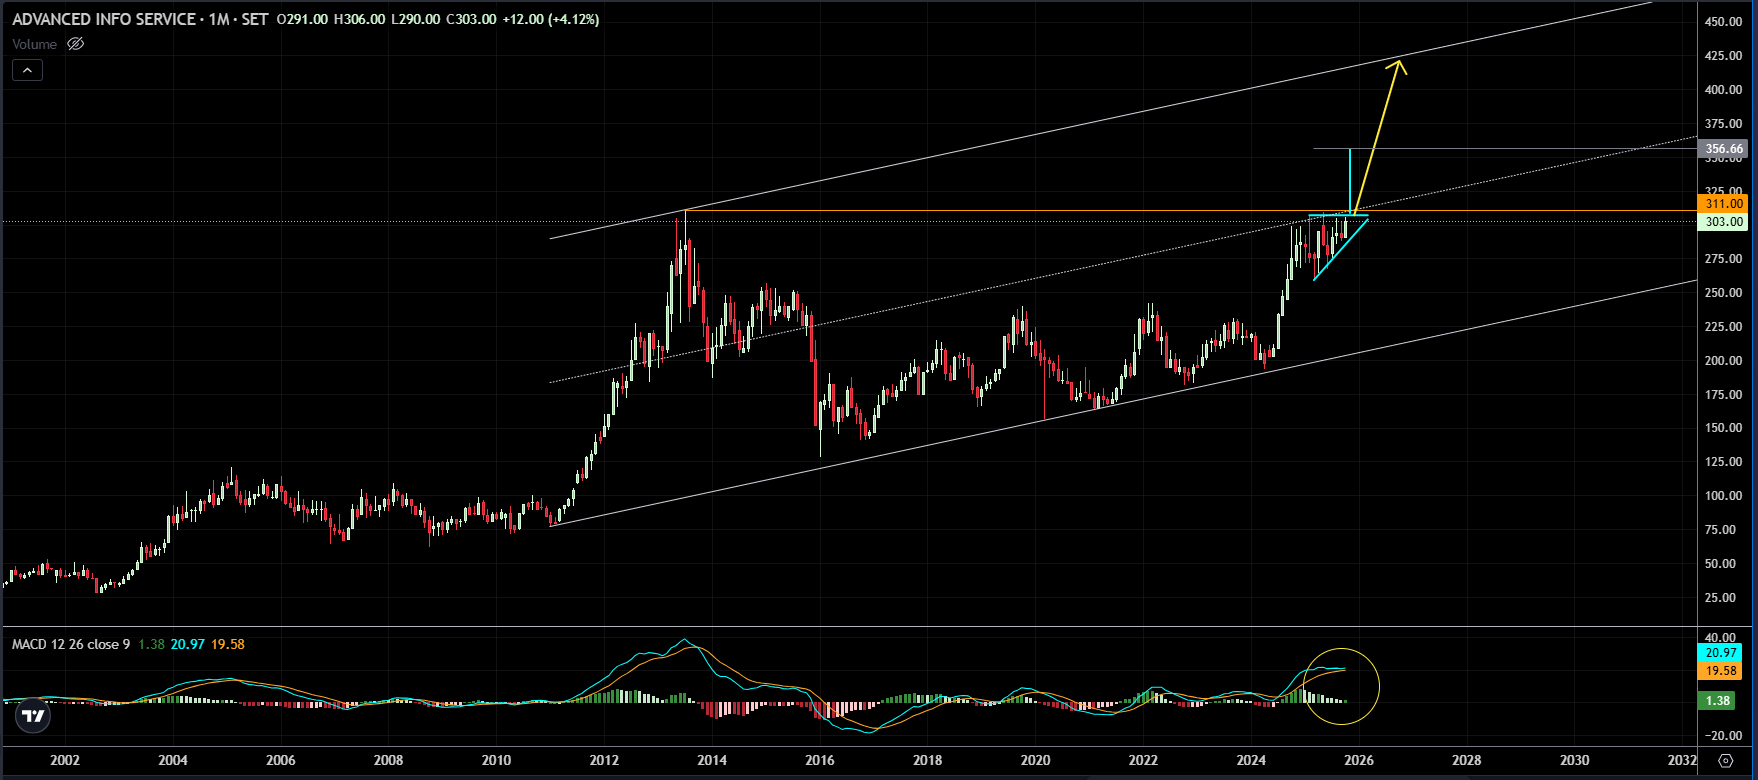Select the MACD 12 26 close 9 legend
1758x780 pixels.
click(x=71, y=644)
